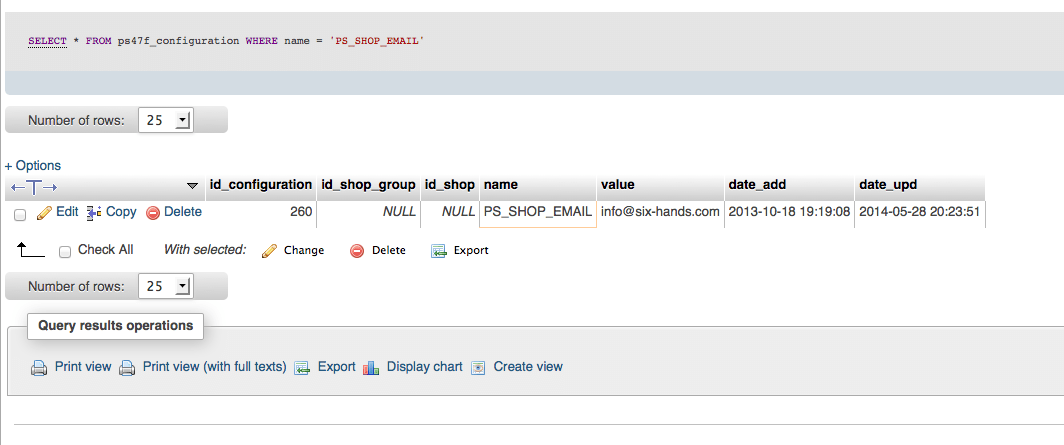Click the red Delete icon in row 260
1064x445 pixels.
click(153, 213)
